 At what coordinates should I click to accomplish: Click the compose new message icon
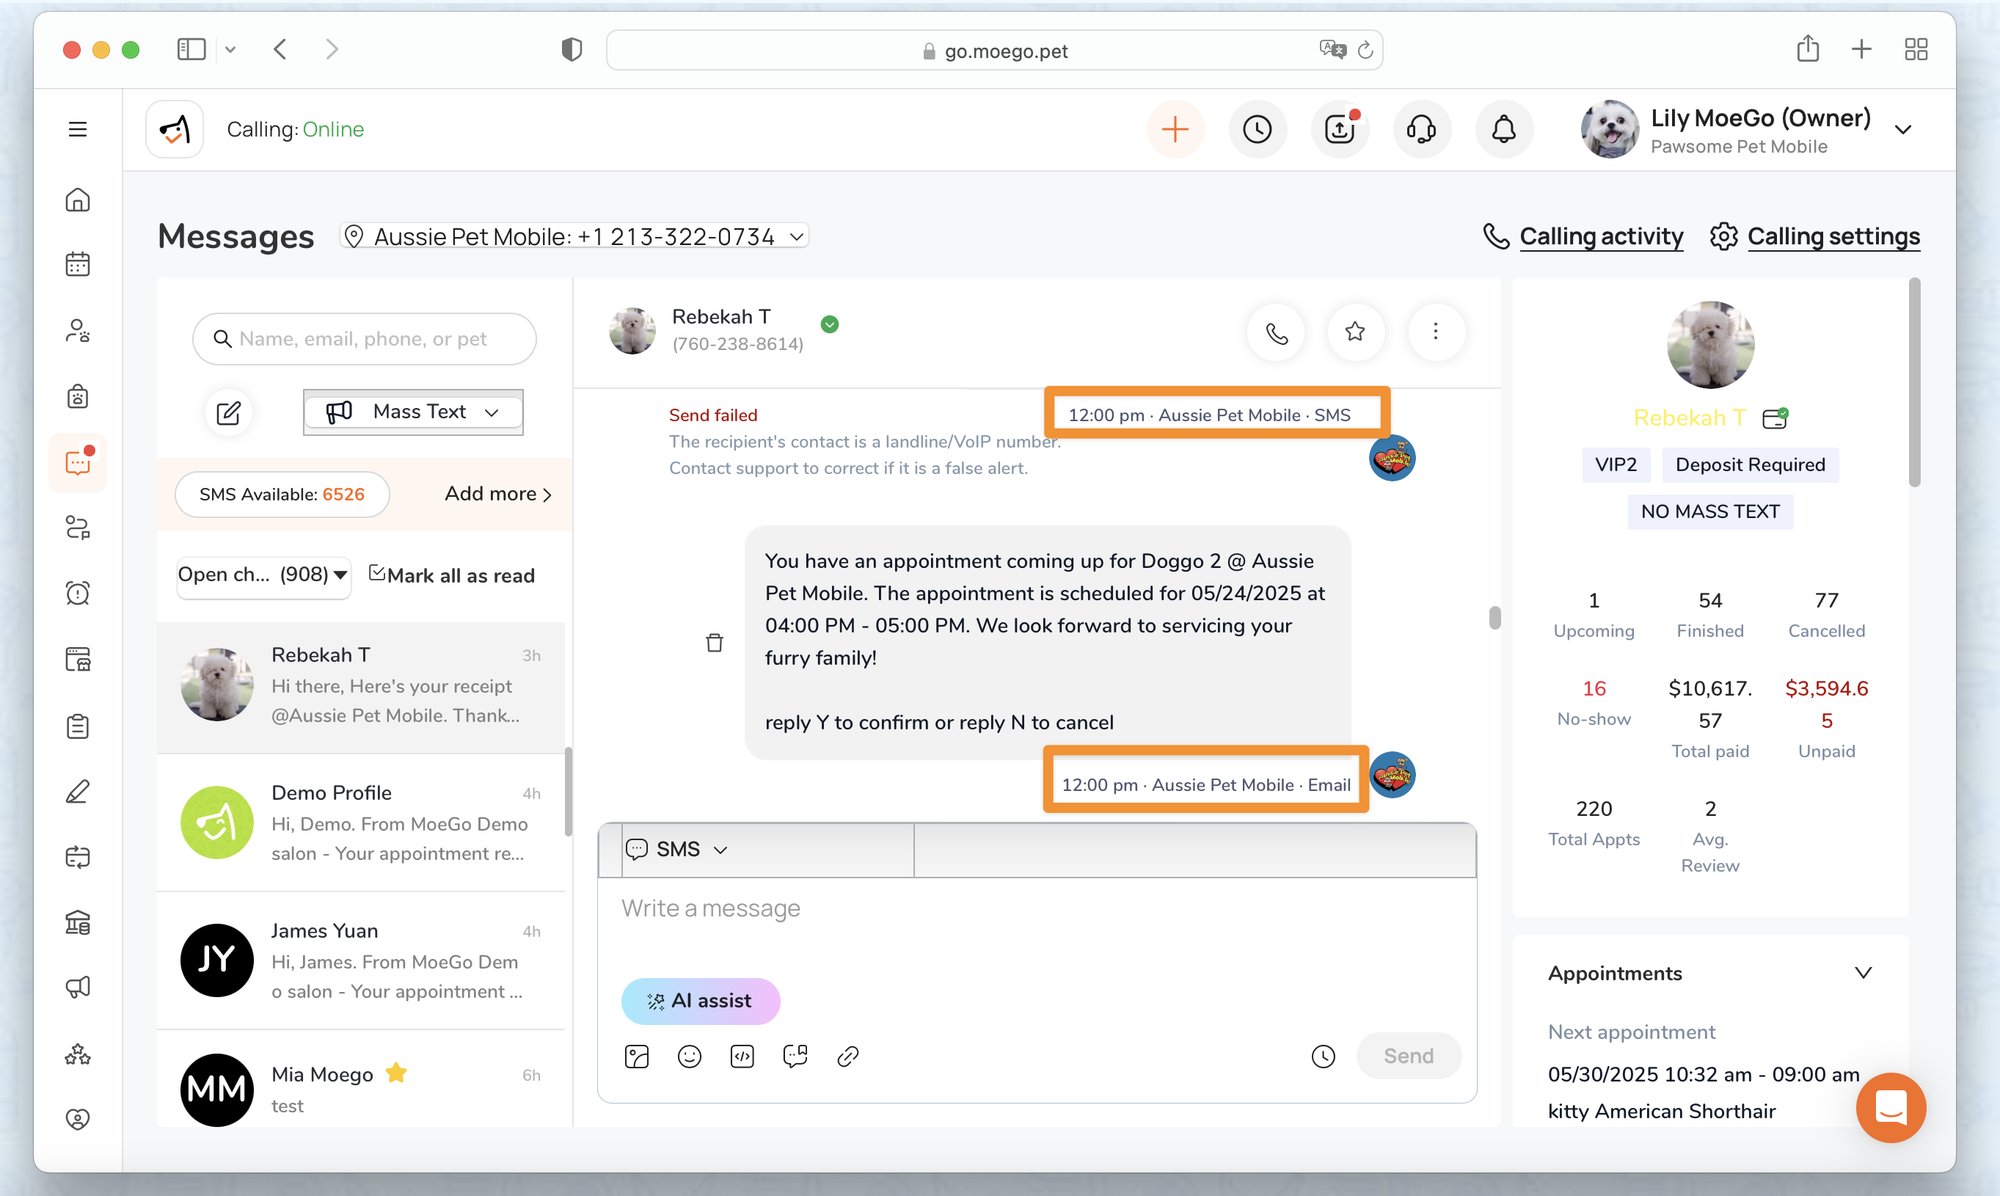click(x=228, y=412)
